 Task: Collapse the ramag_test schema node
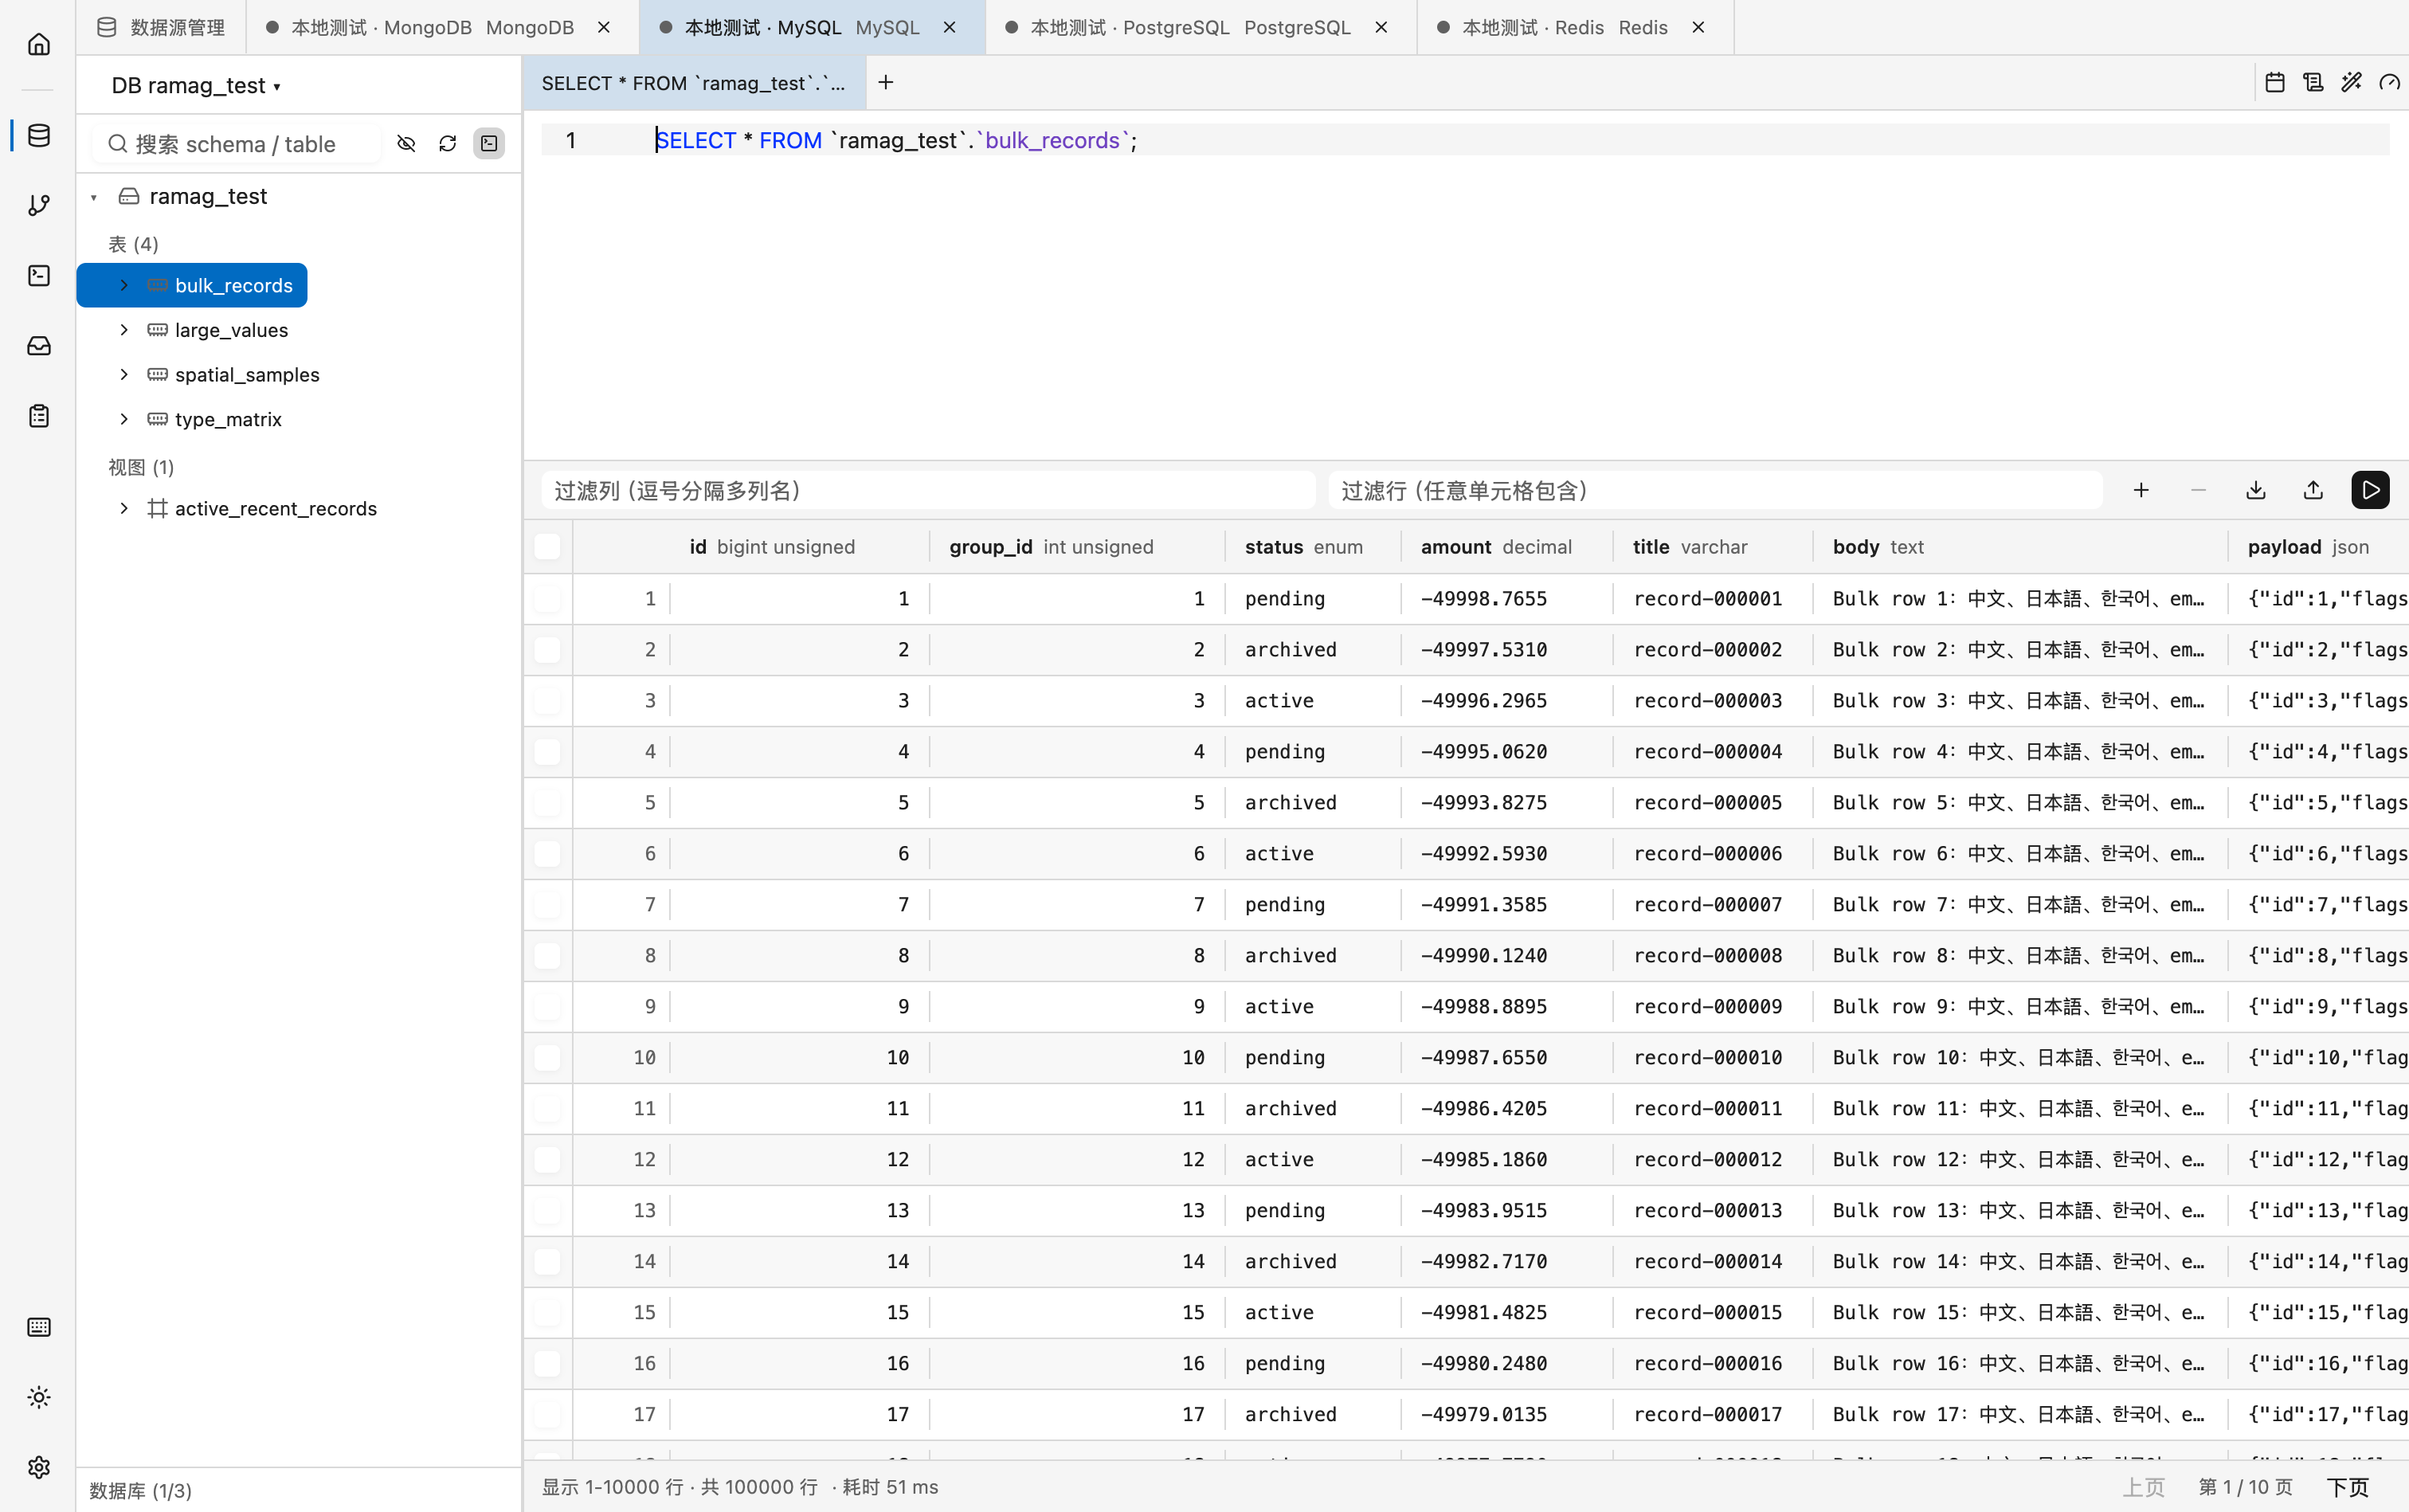[94, 197]
